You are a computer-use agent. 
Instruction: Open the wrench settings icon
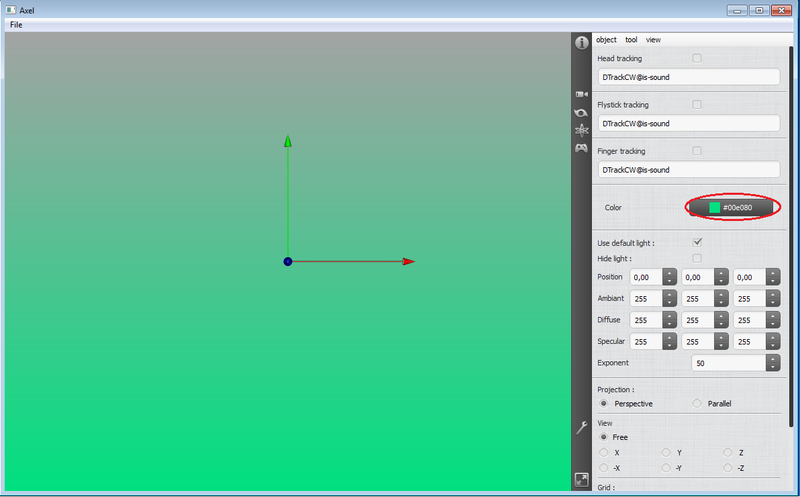click(581, 427)
